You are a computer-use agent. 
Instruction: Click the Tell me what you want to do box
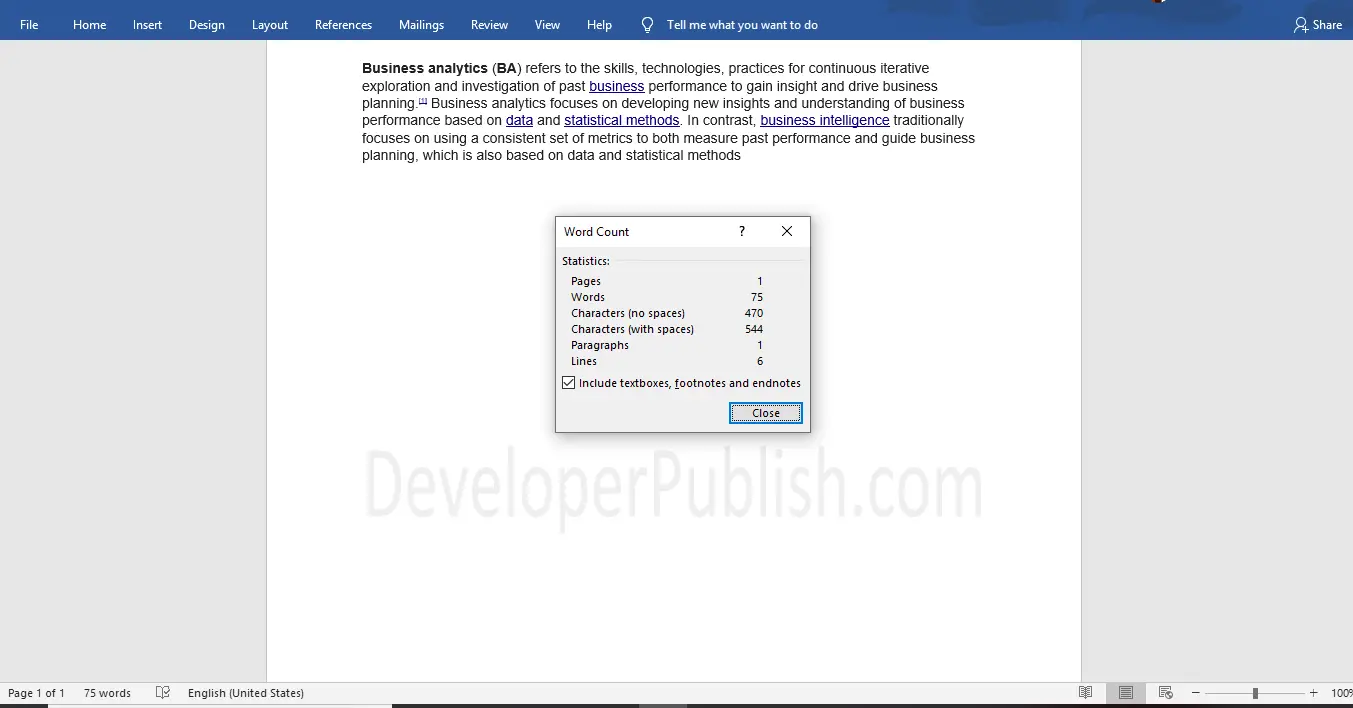pos(742,25)
